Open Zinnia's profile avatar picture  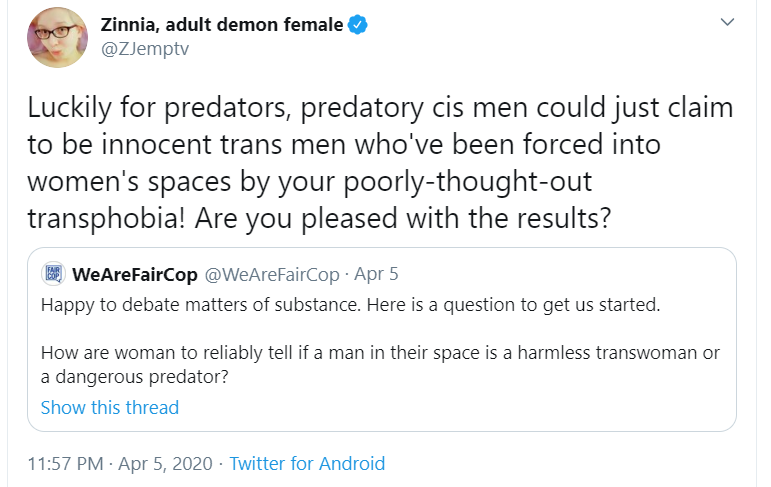(x=57, y=37)
